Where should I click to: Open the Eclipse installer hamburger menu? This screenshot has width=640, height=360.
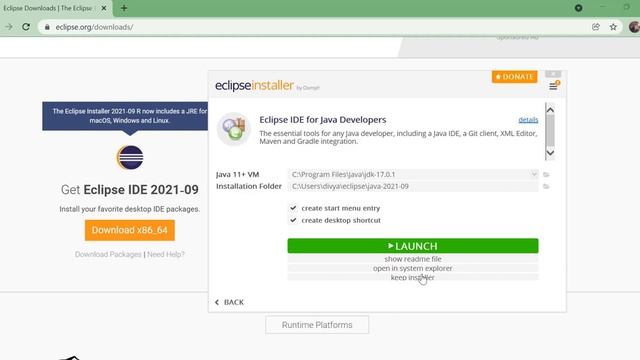[x=553, y=87]
